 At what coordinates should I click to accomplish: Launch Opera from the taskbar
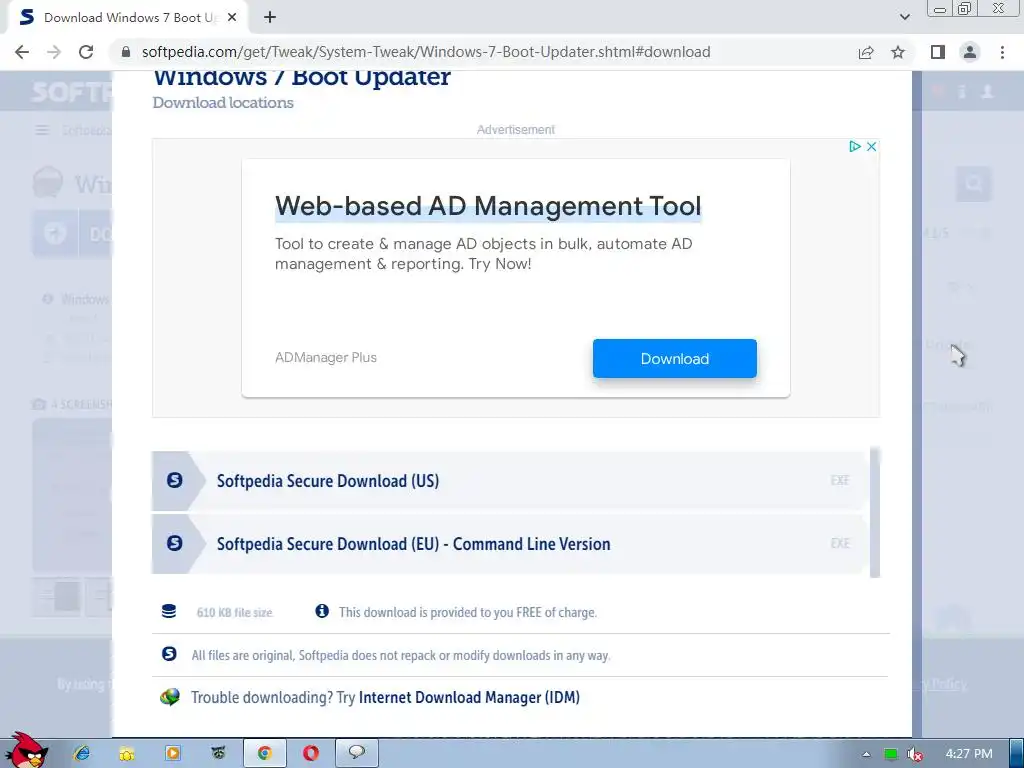click(x=311, y=754)
